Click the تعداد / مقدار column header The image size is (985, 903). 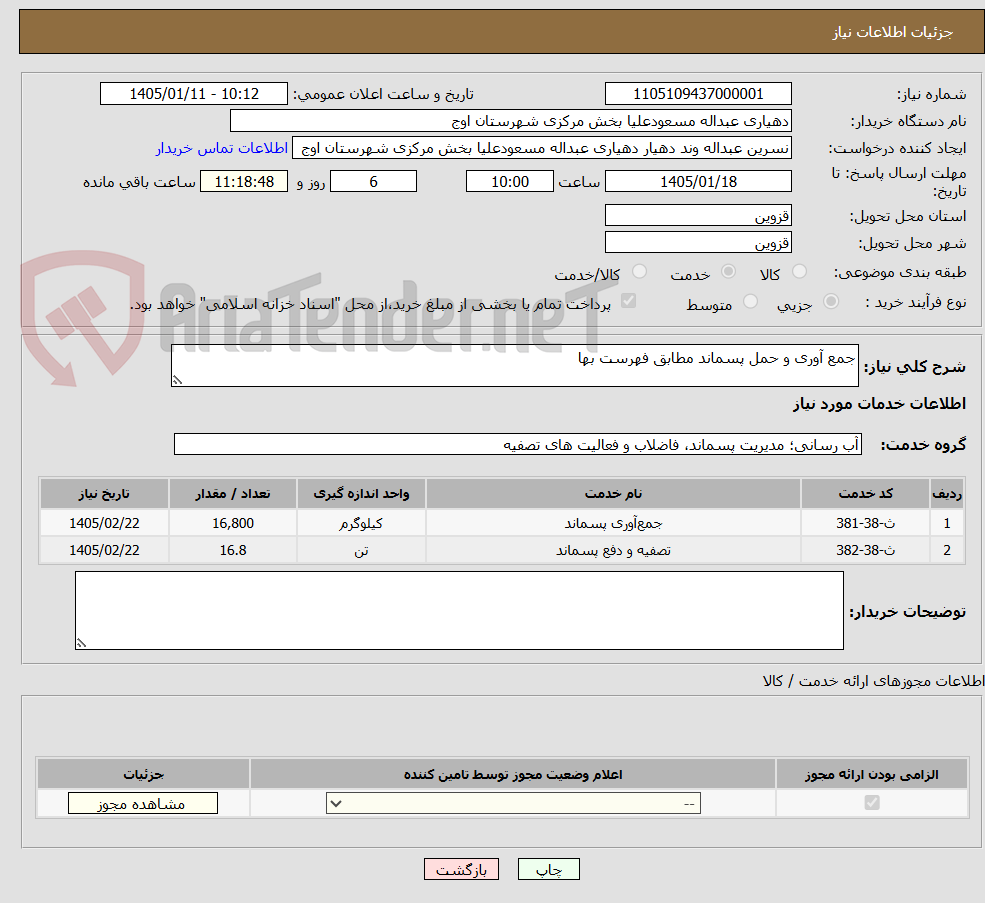click(x=232, y=494)
